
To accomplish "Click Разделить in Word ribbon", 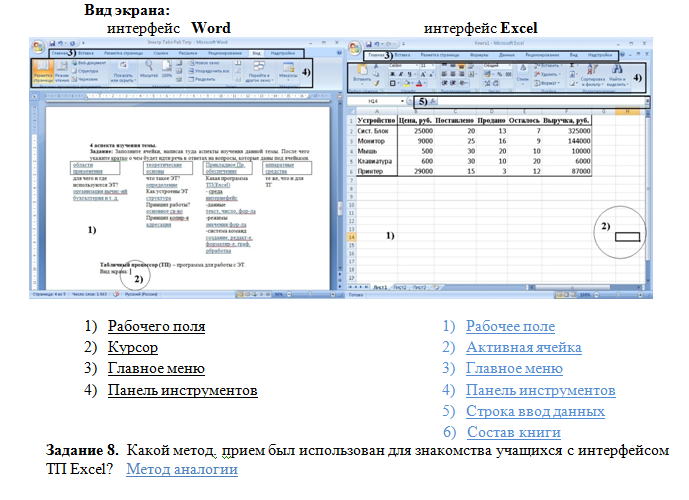I will click(x=202, y=79).
